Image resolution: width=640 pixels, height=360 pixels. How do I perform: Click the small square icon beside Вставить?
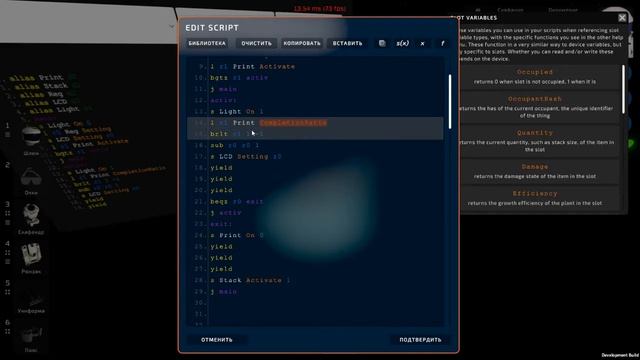click(x=382, y=43)
